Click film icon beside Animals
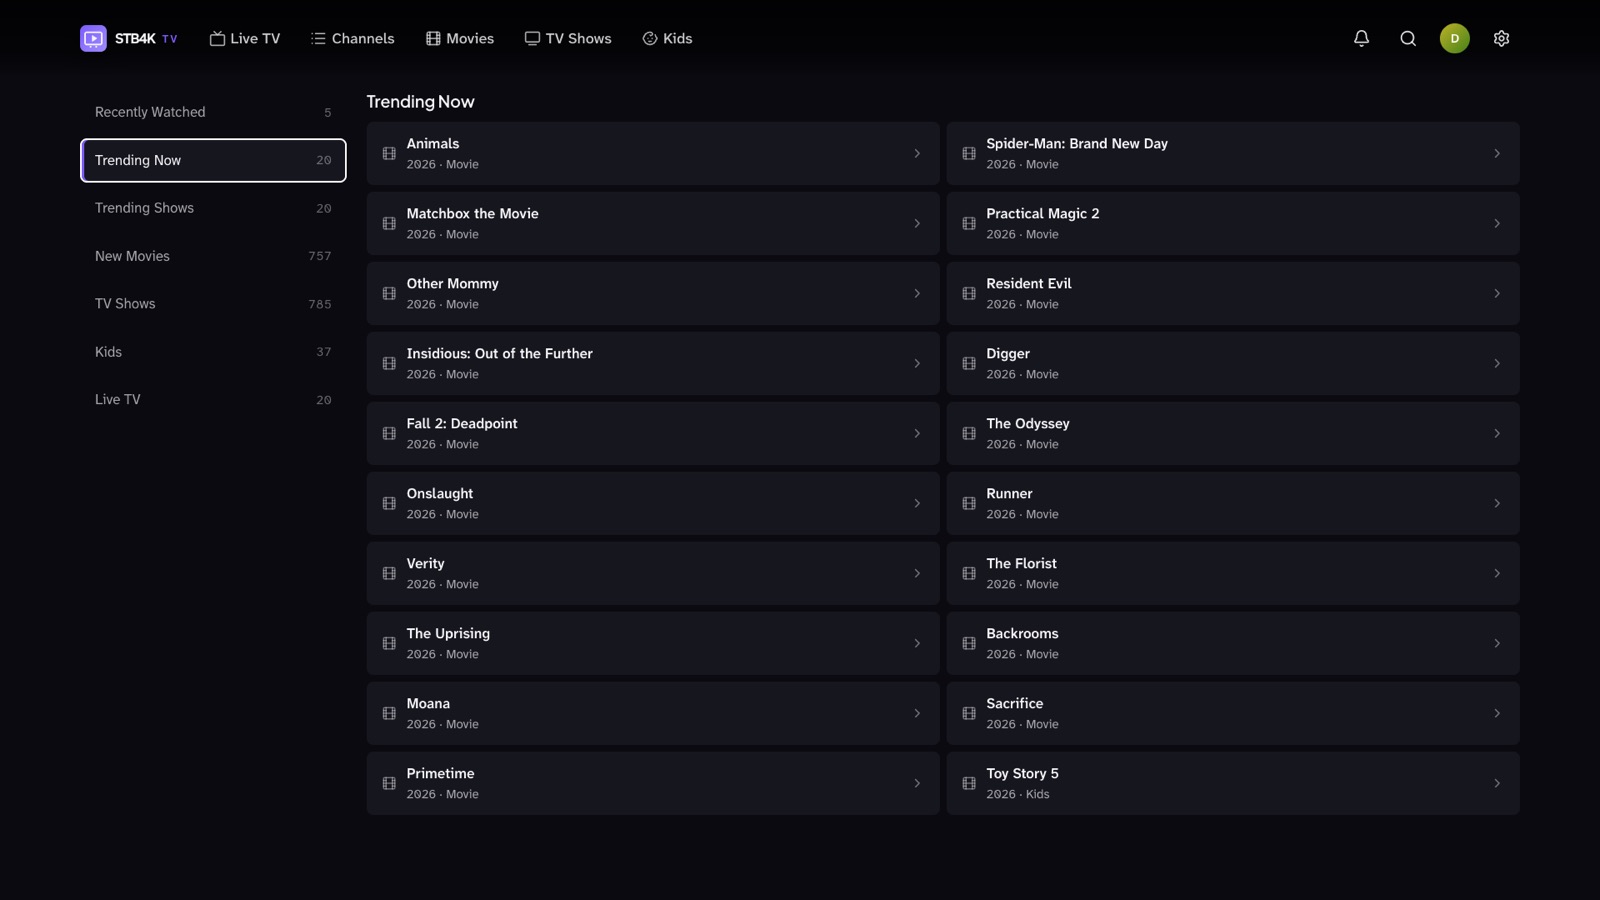Image resolution: width=1600 pixels, height=900 pixels. point(389,154)
